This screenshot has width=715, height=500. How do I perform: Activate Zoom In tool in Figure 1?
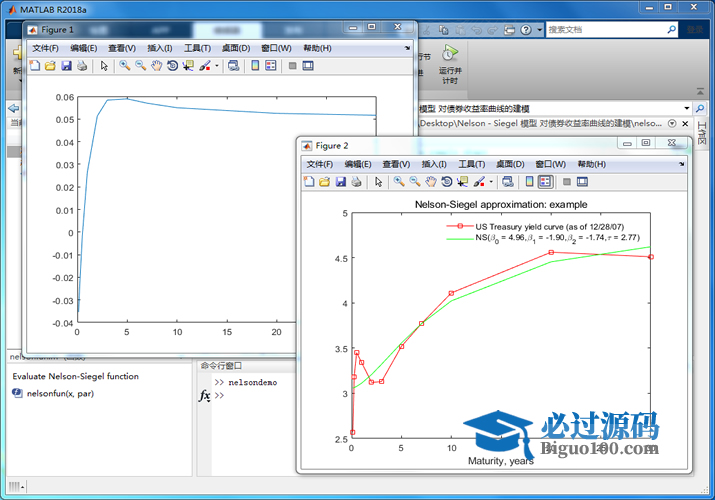click(124, 66)
